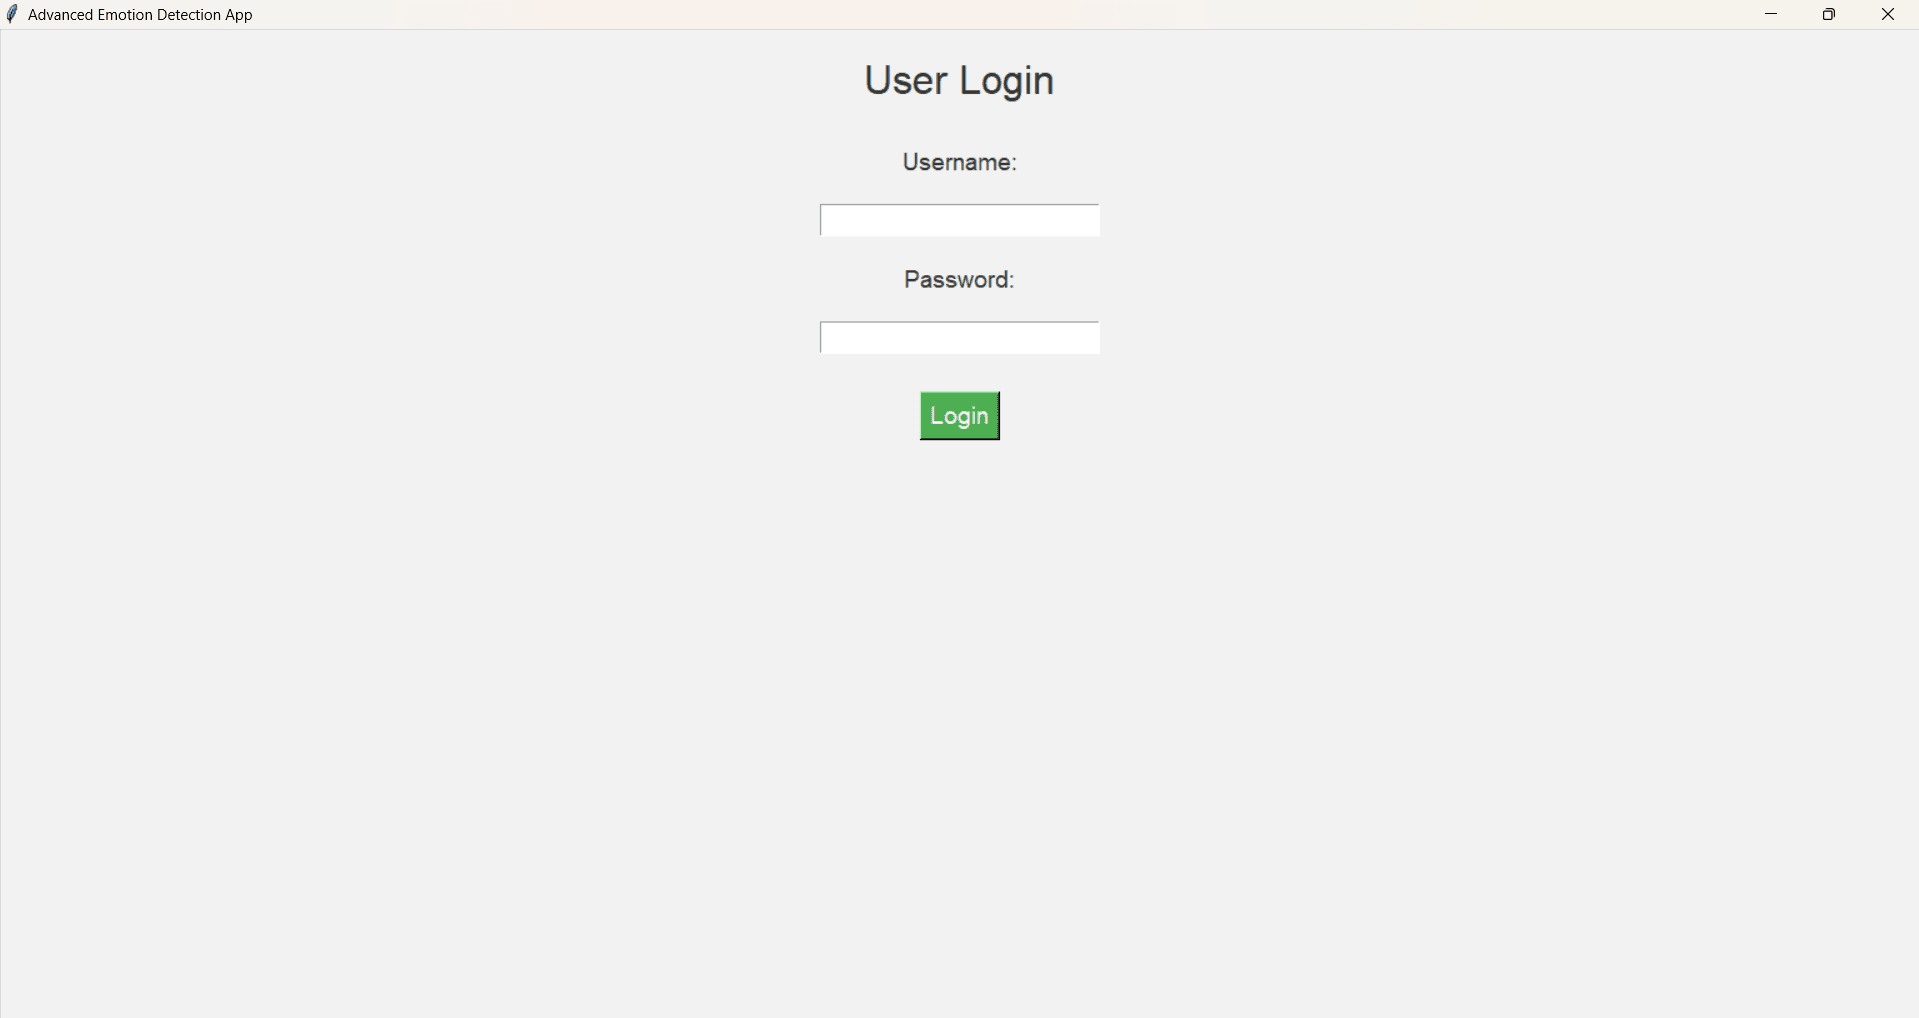Click the Login button
1919x1018 pixels.
pos(959,416)
